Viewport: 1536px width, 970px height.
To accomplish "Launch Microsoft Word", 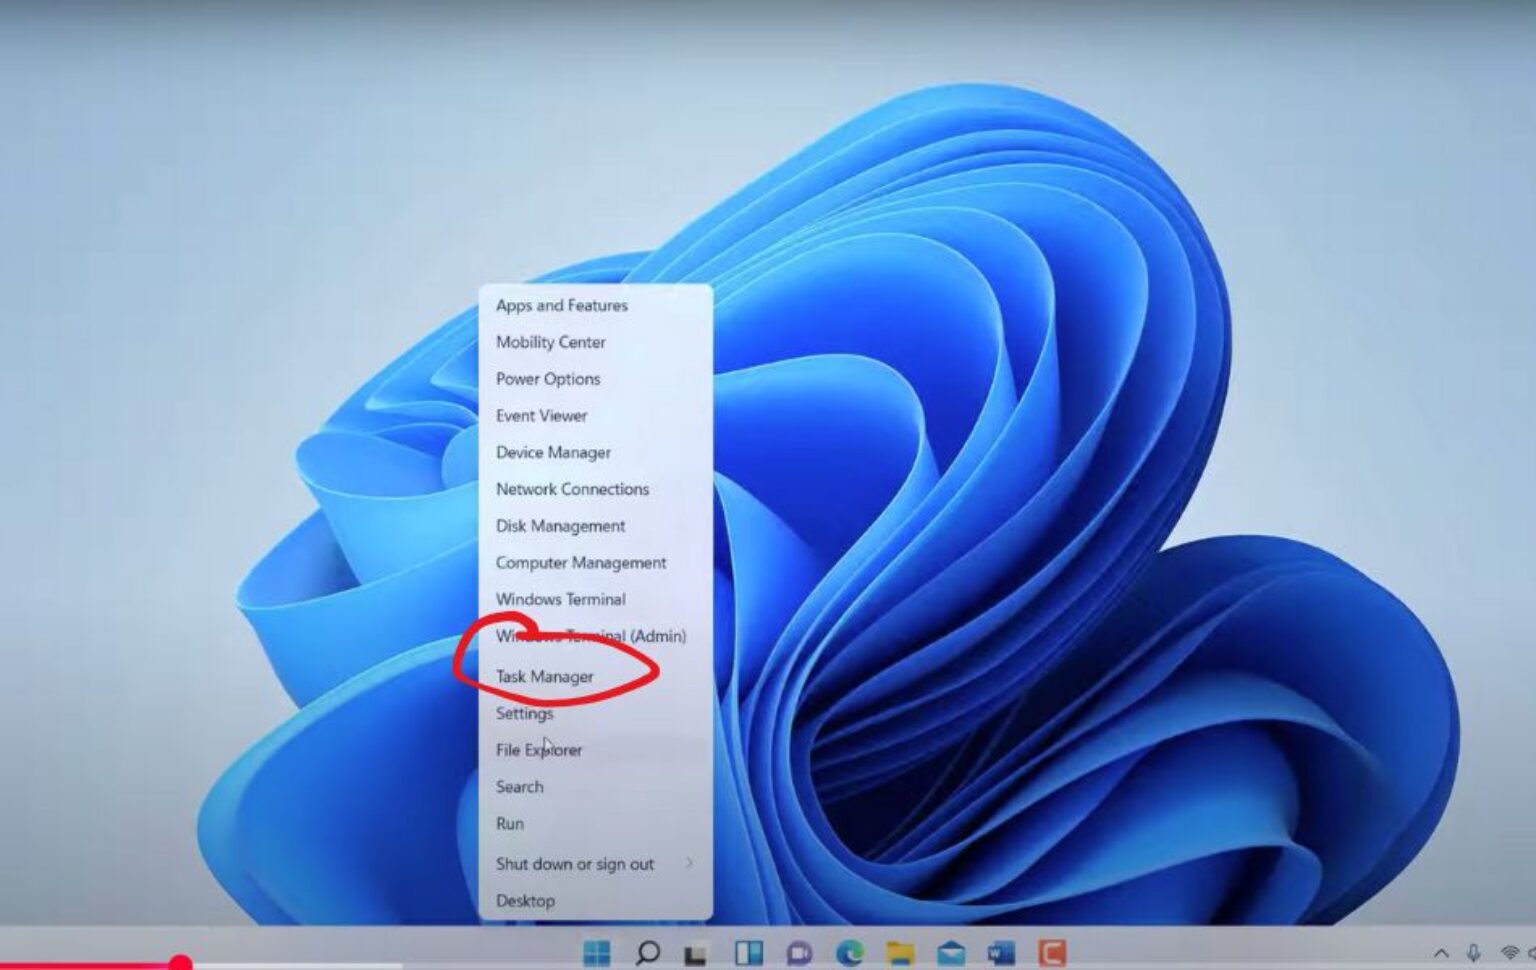I will click(1000, 953).
